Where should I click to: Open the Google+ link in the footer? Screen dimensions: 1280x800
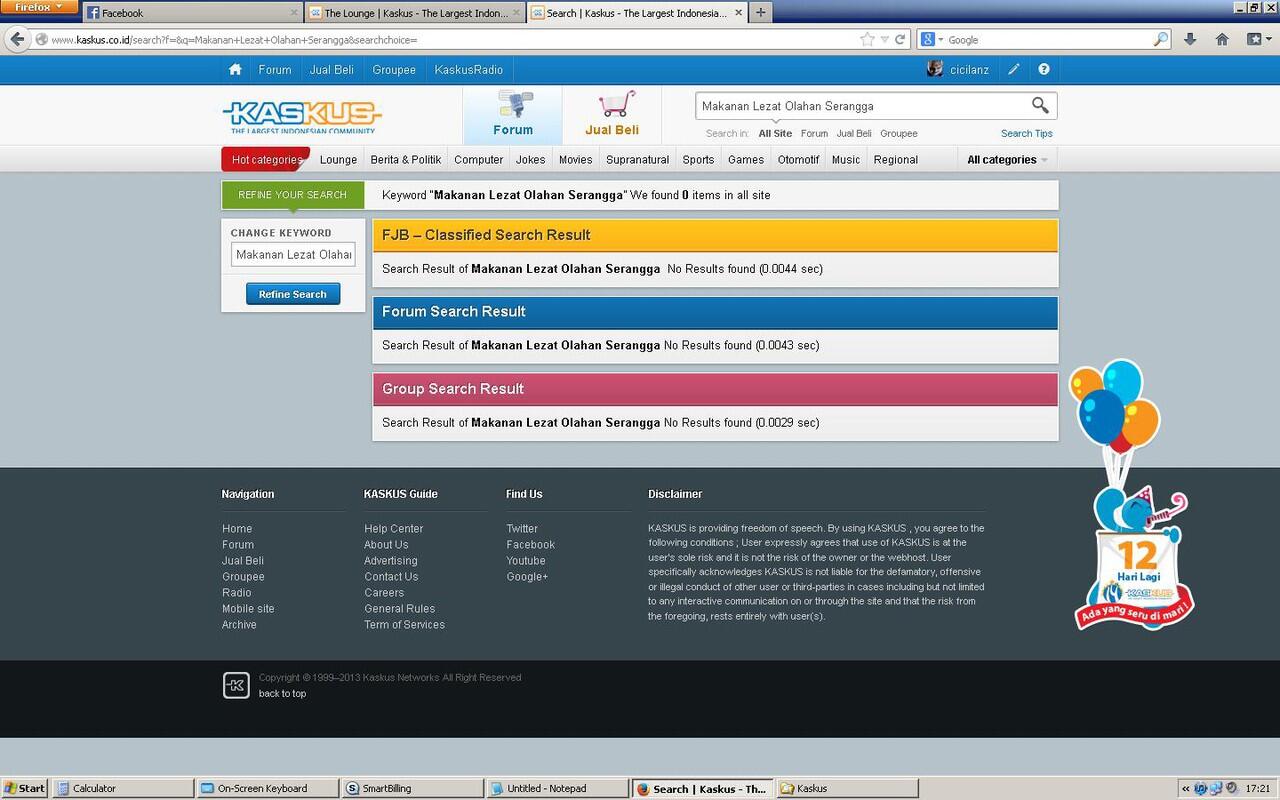527,577
